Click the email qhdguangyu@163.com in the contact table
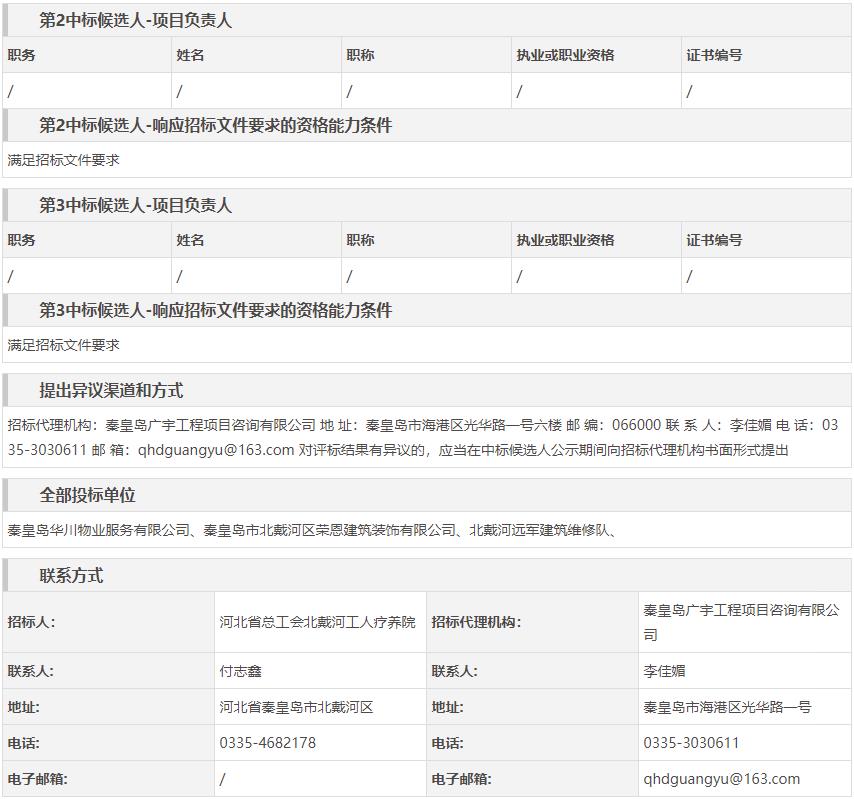 (x=721, y=779)
